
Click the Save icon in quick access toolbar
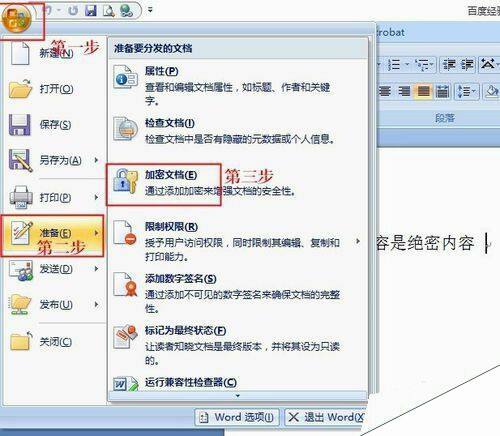click(x=91, y=11)
